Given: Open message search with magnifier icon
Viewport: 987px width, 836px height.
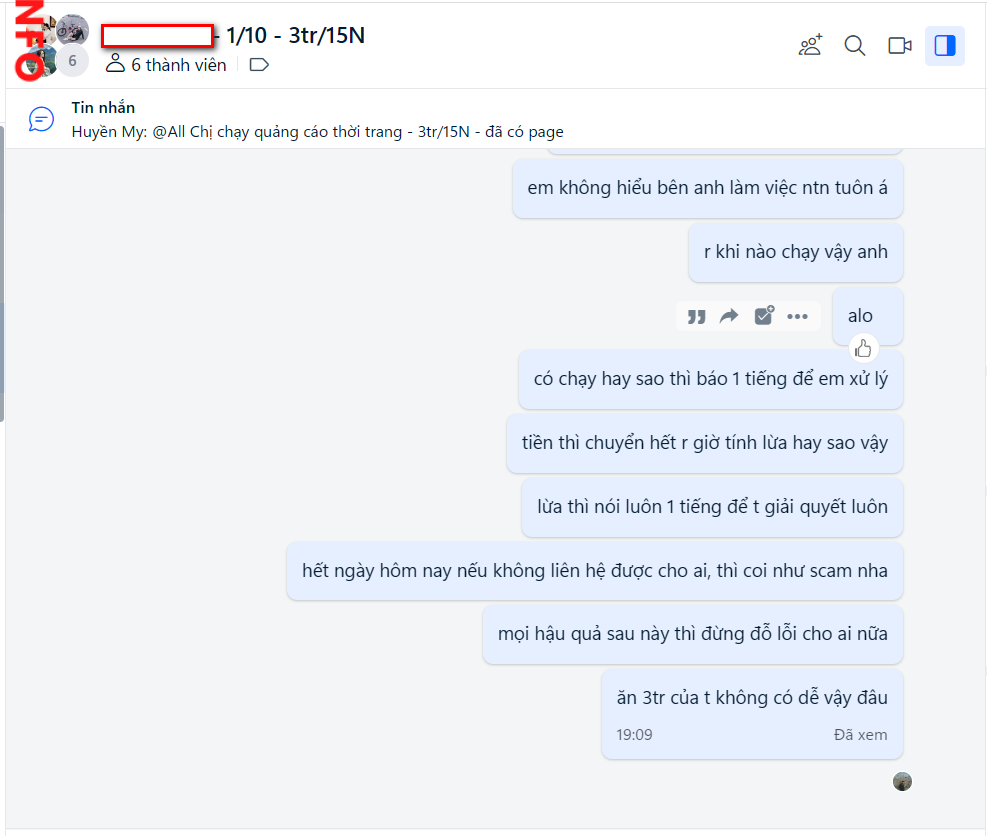Looking at the screenshot, I should tap(855, 46).
